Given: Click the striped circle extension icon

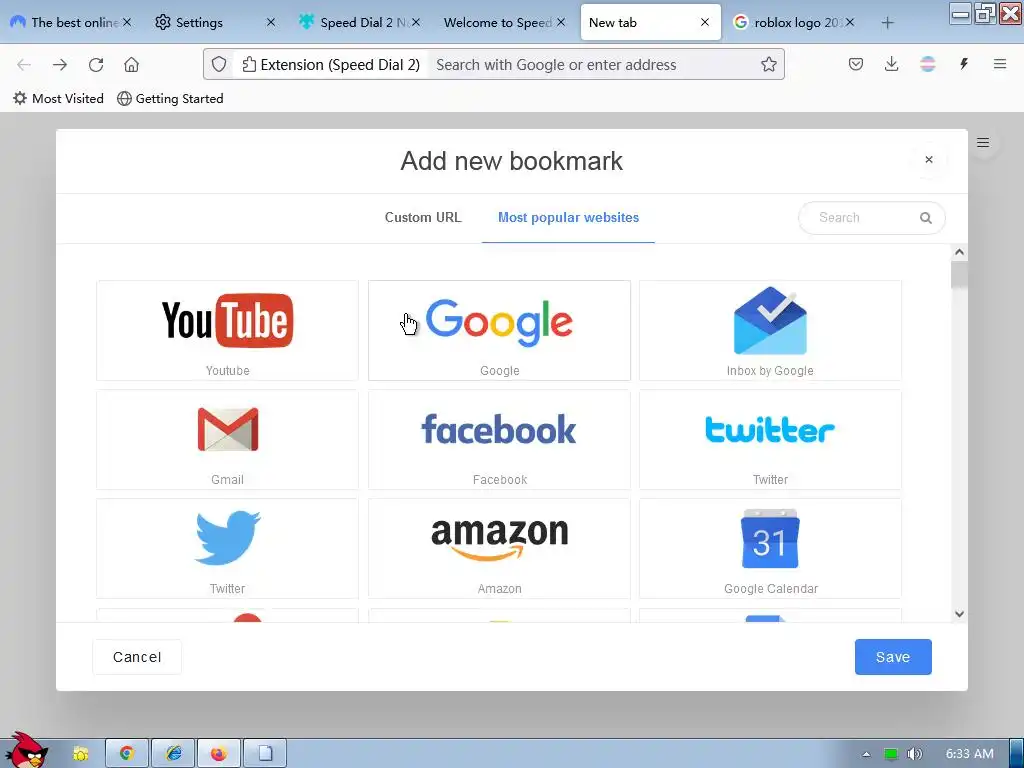Looking at the screenshot, I should point(927,64).
